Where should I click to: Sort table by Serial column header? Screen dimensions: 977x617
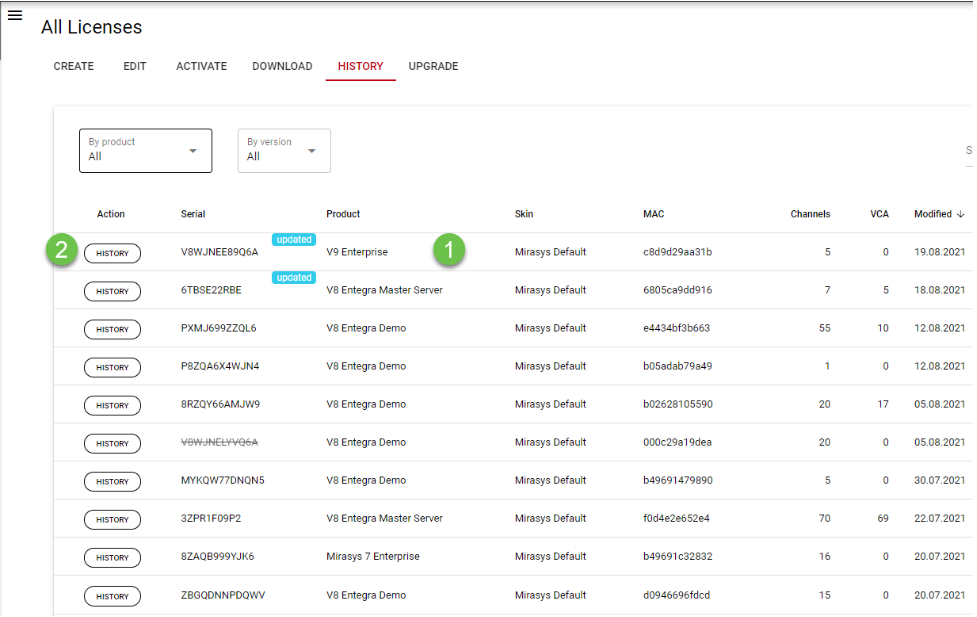pos(193,214)
